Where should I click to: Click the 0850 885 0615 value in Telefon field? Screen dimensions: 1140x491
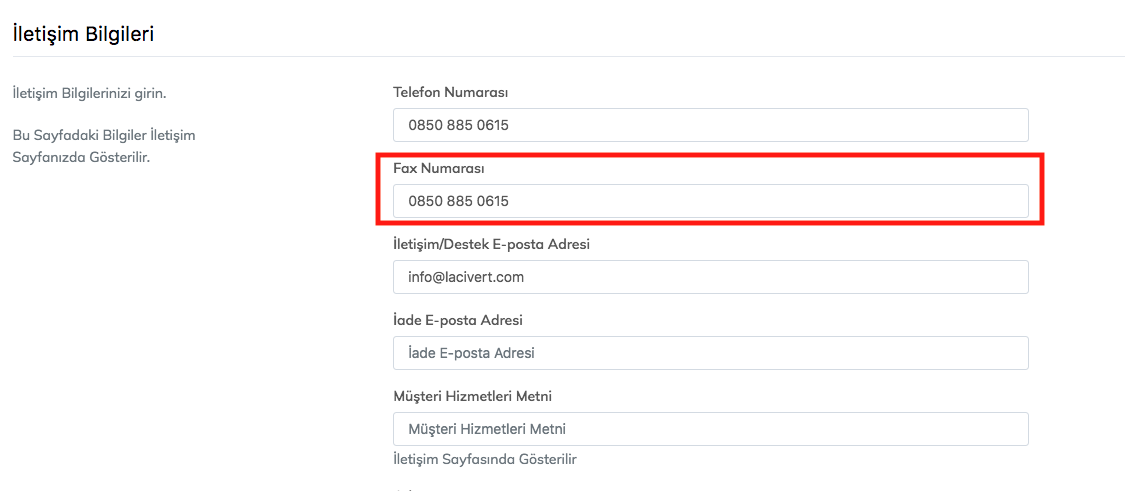[x=458, y=125]
